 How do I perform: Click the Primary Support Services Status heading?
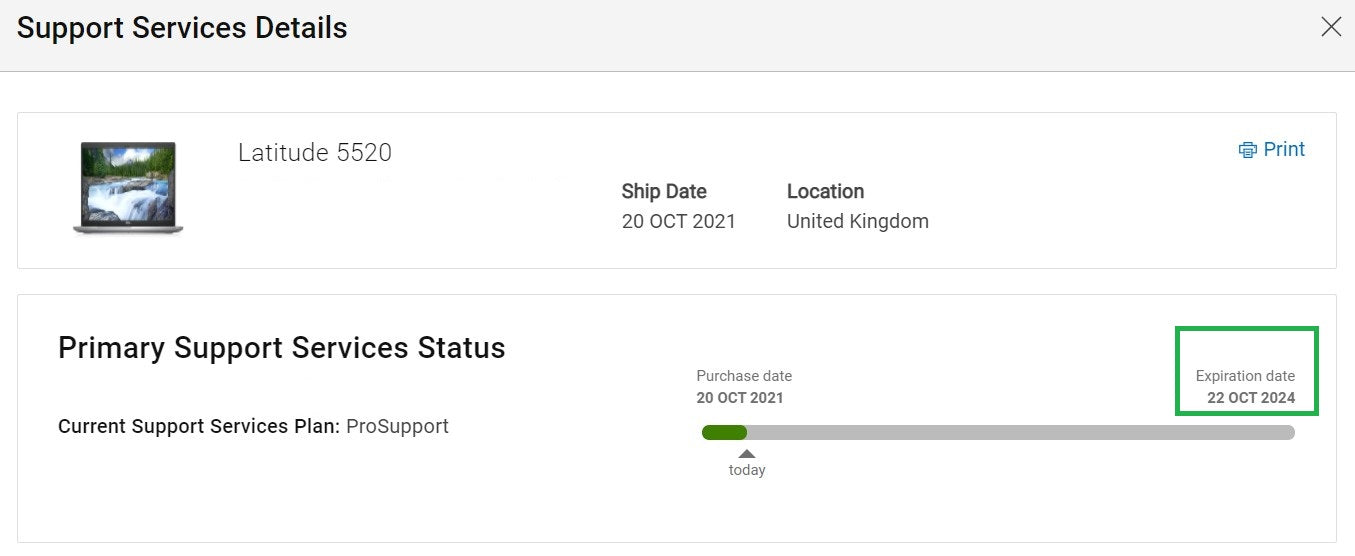point(282,347)
